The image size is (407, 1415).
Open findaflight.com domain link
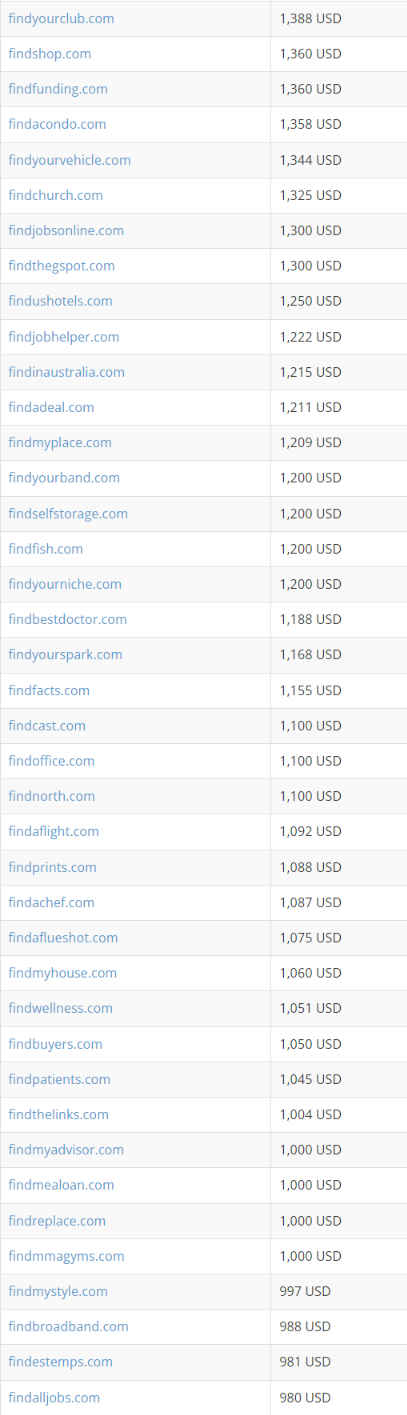[x=54, y=831]
